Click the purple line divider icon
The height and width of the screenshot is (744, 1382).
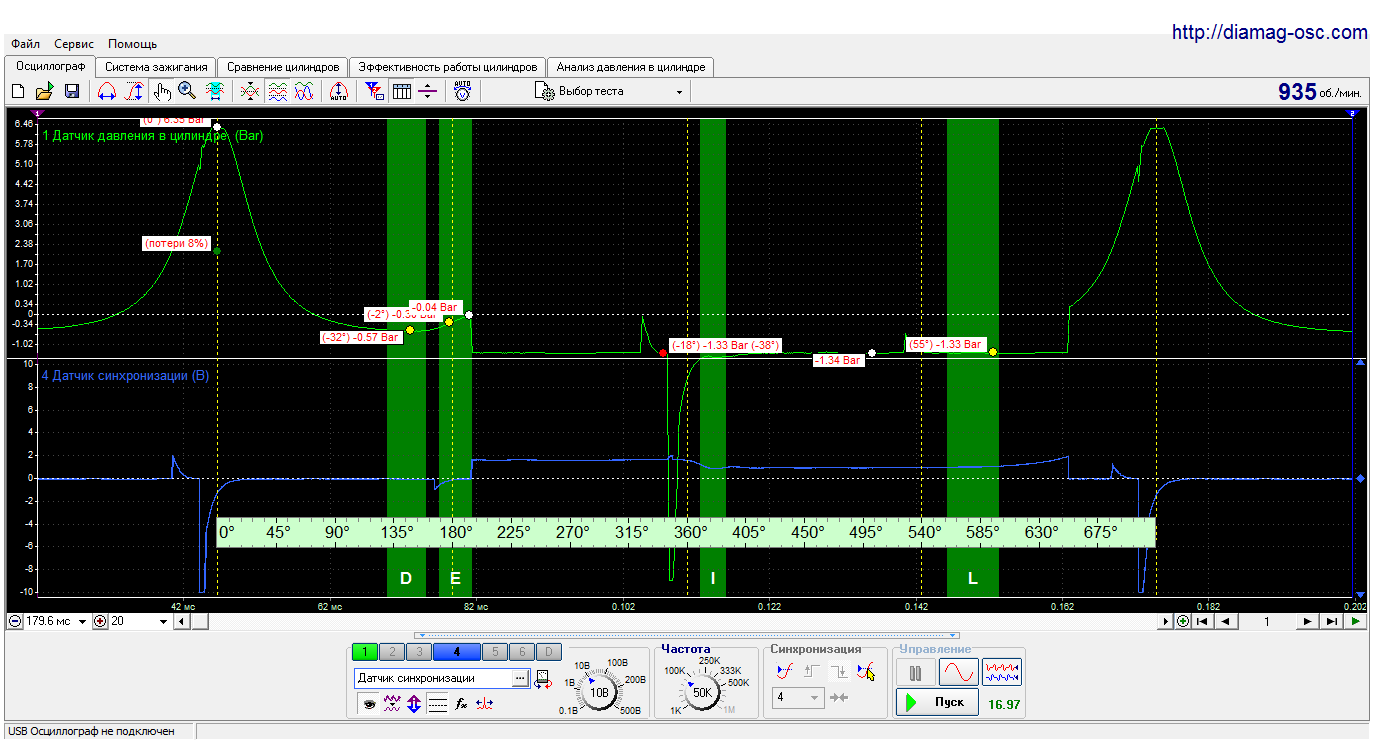[428, 91]
